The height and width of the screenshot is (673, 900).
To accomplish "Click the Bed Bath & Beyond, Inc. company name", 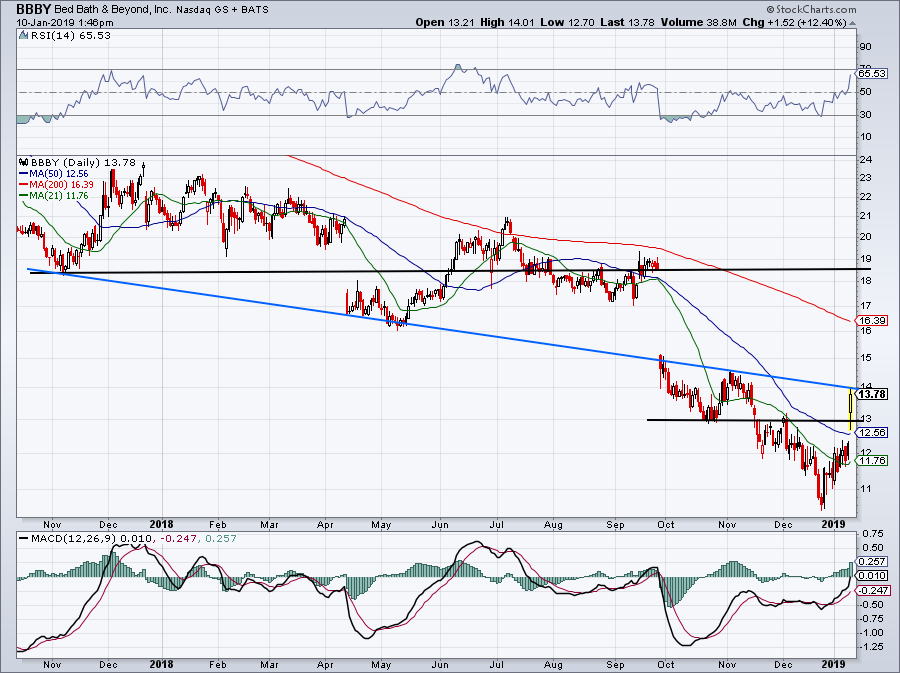I will tap(113, 10).
